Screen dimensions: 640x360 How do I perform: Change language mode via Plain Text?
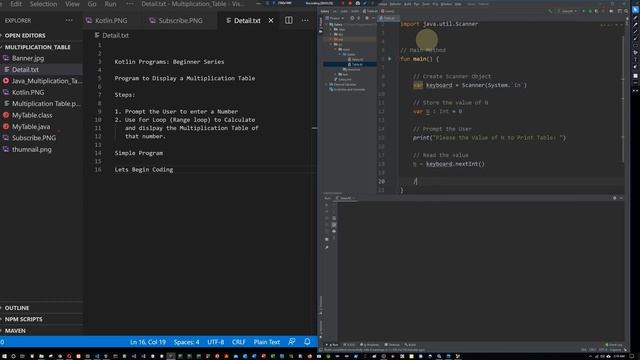(x=267, y=342)
